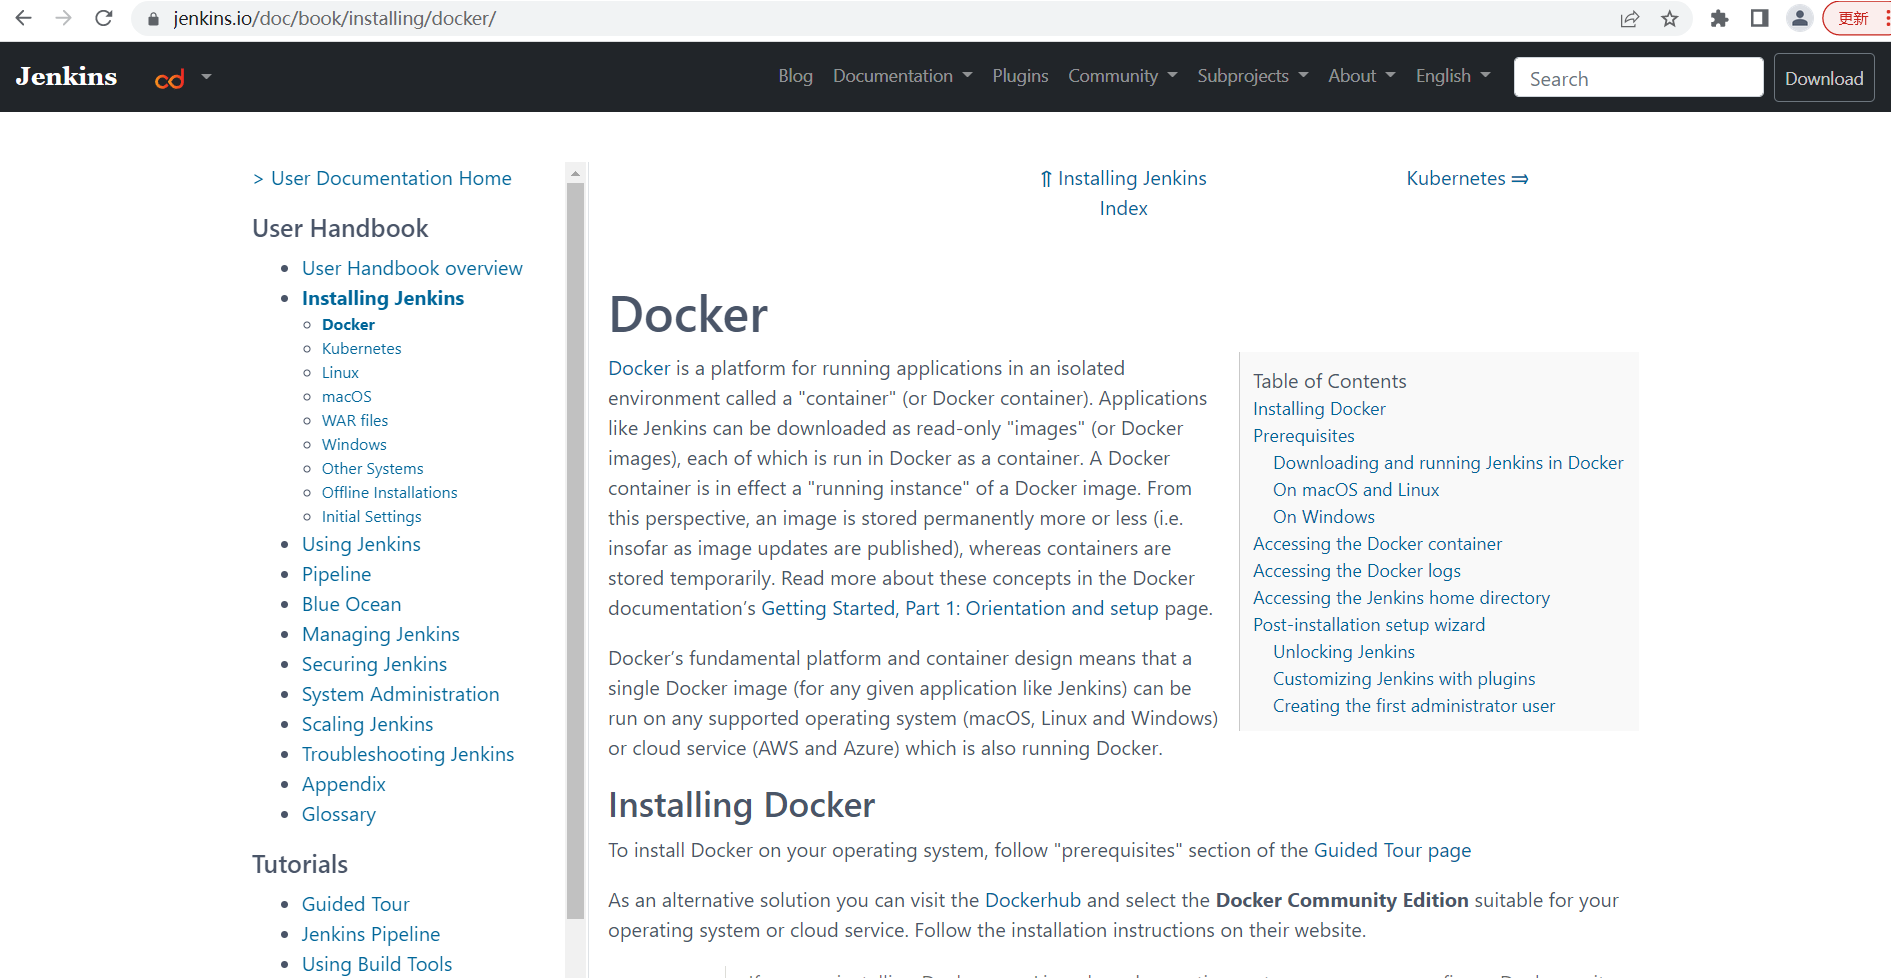Expand the CD Foundation dropdown caret
The image size is (1891, 978).
pos(206,76)
